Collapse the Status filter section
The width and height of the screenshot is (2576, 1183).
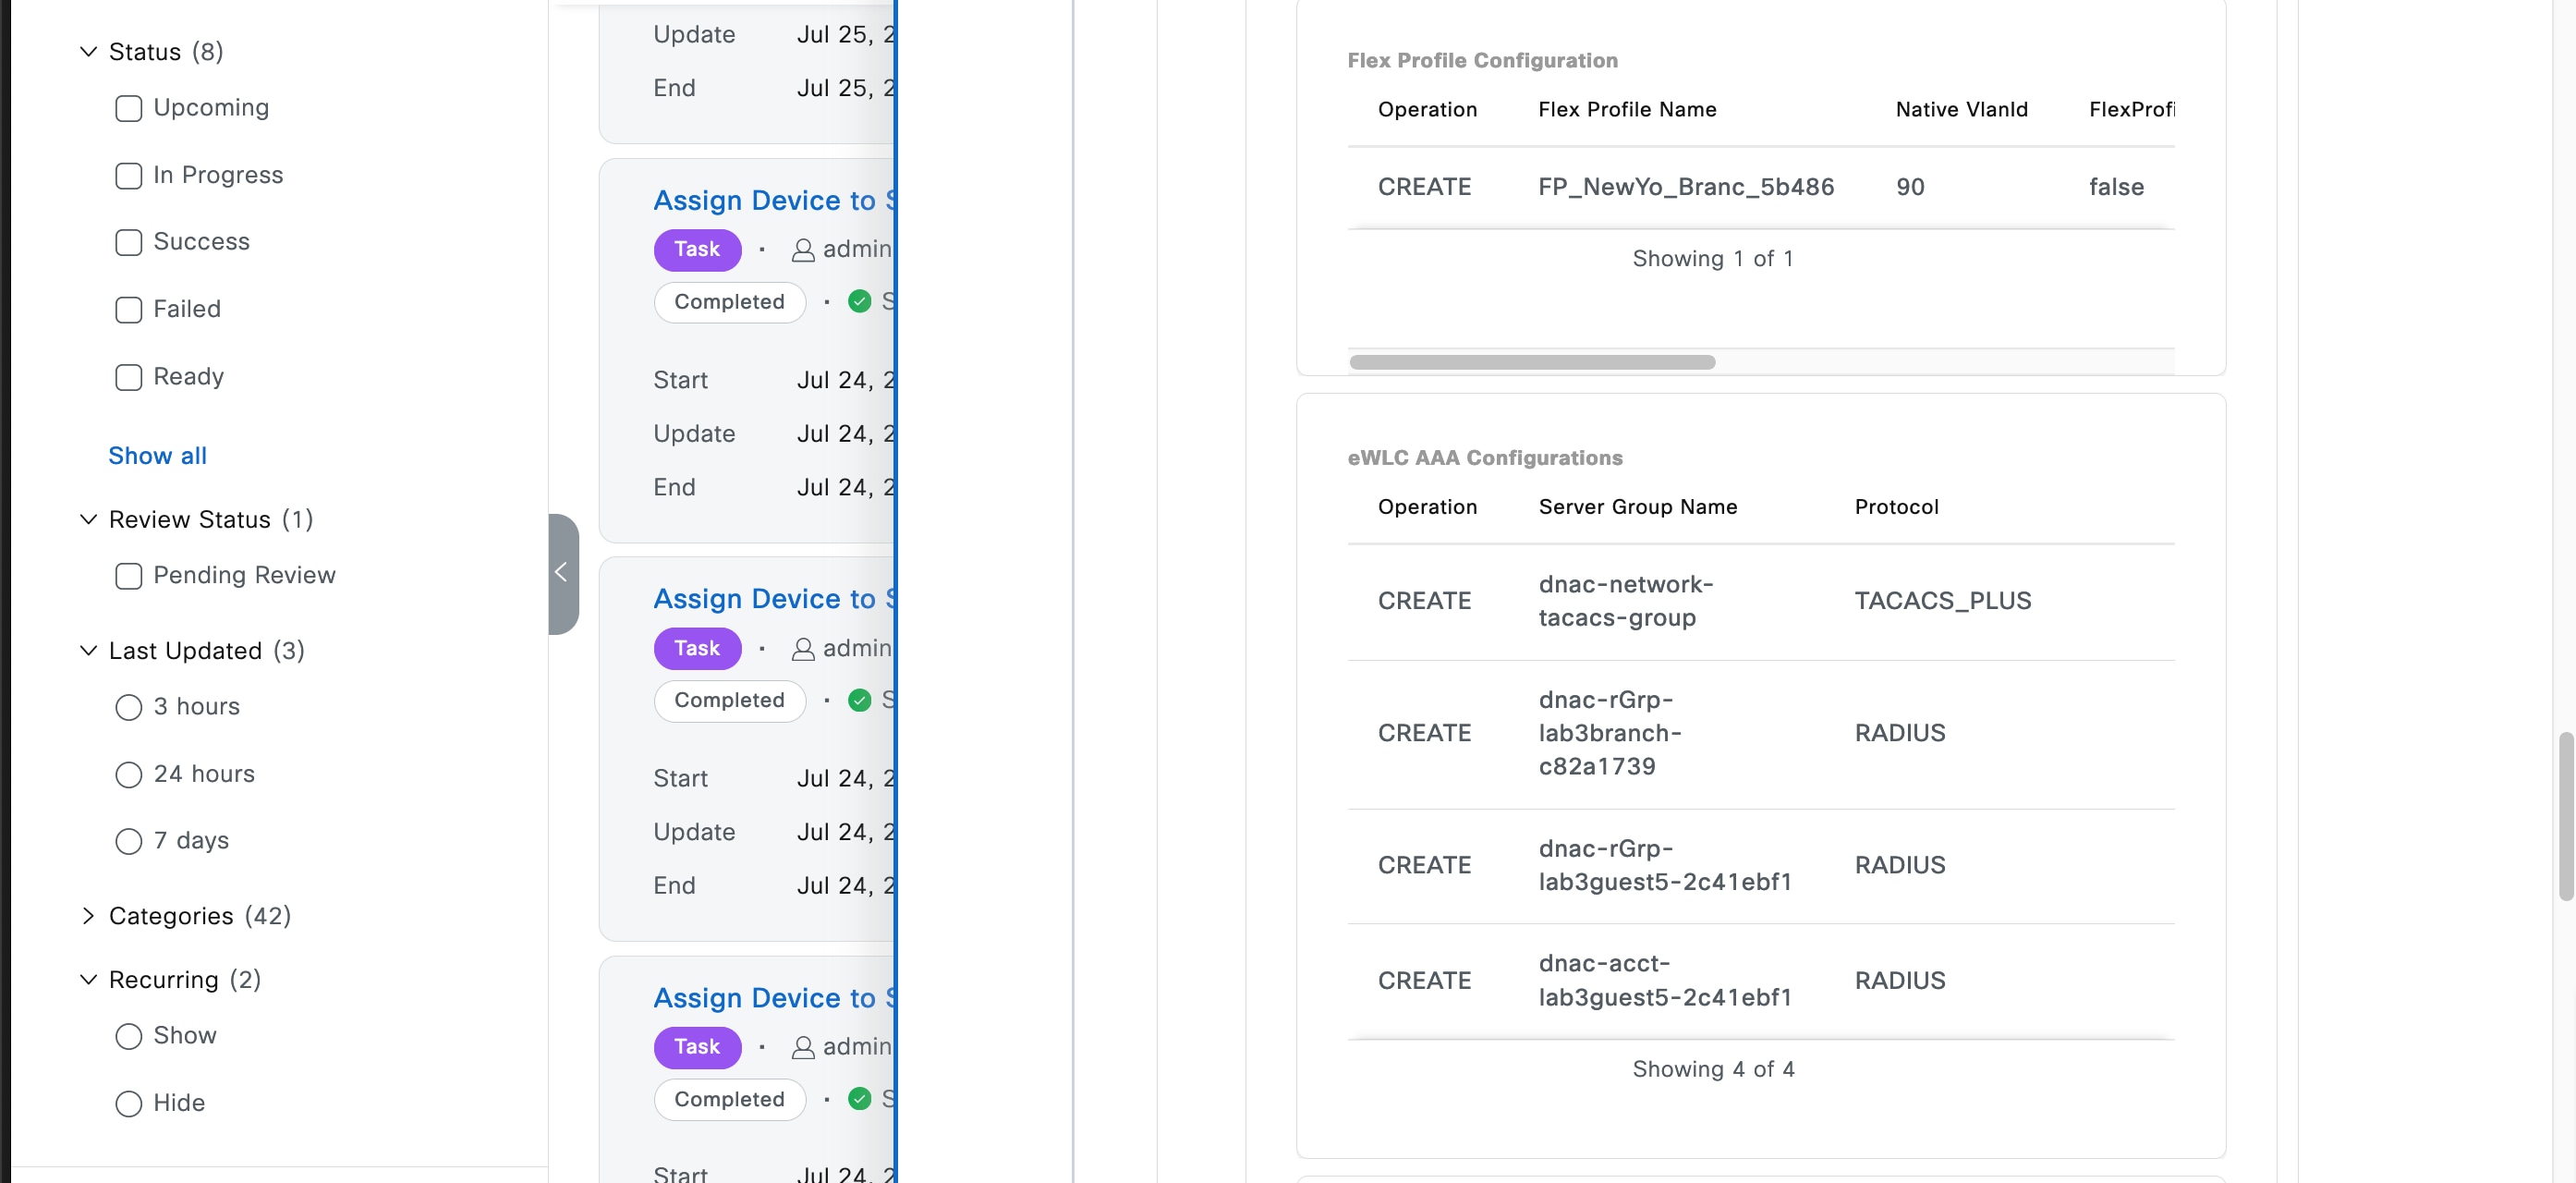[89, 52]
